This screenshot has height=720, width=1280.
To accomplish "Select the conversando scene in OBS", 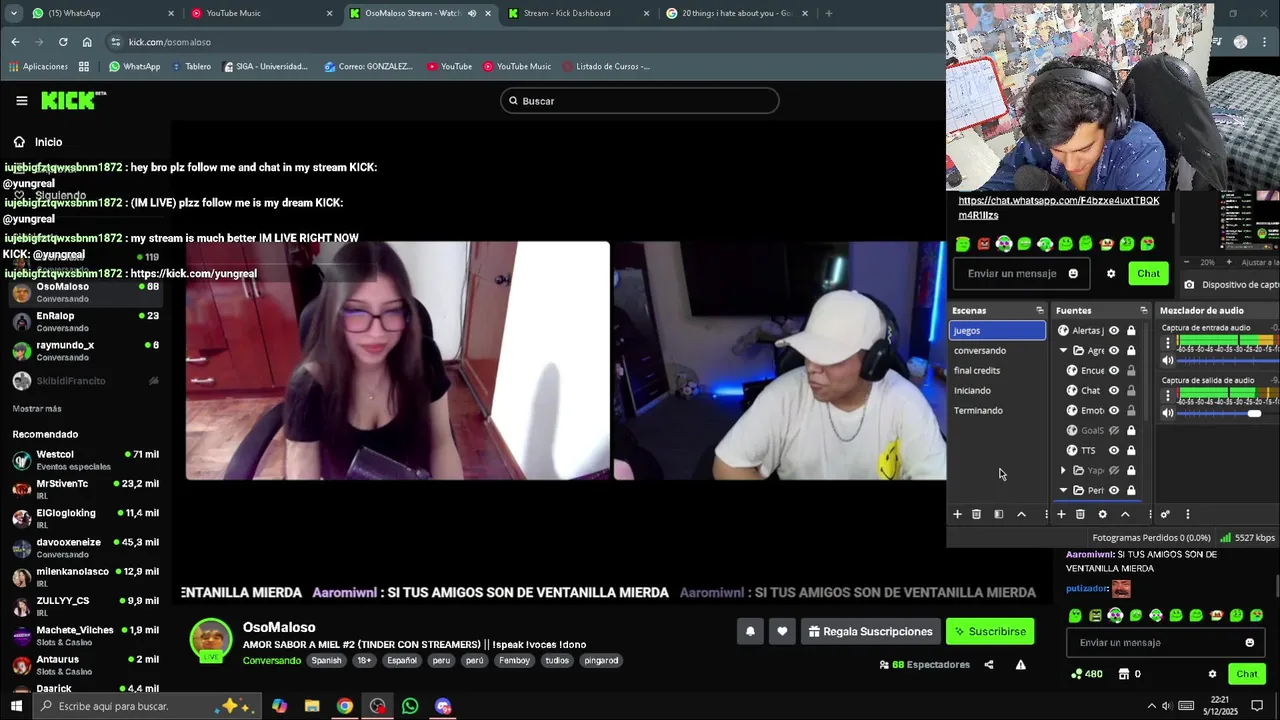I will (x=997, y=351).
